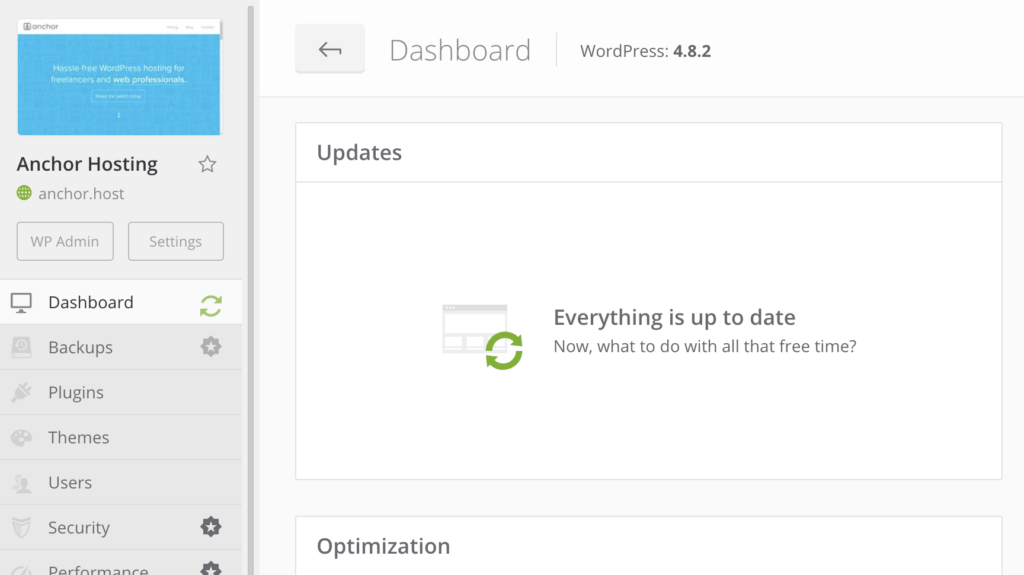The width and height of the screenshot is (1024, 575).
Task: Click the Themes palette icon
Action: 21,437
